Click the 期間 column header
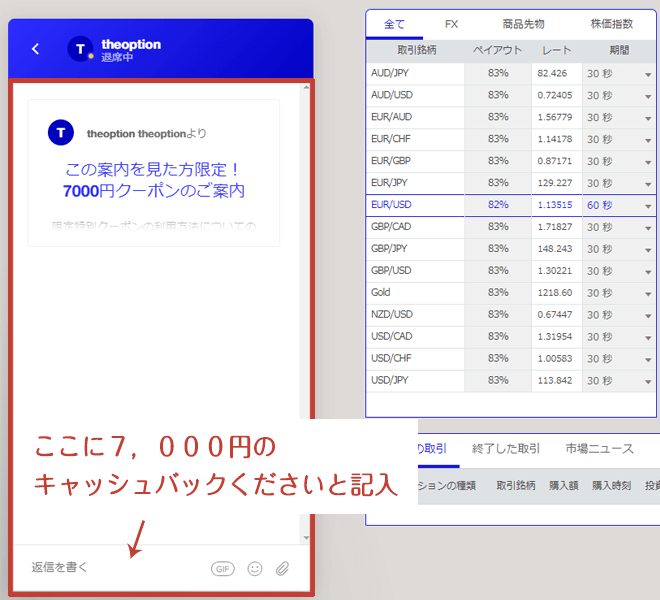The height and width of the screenshot is (600, 660). pos(619,51)
